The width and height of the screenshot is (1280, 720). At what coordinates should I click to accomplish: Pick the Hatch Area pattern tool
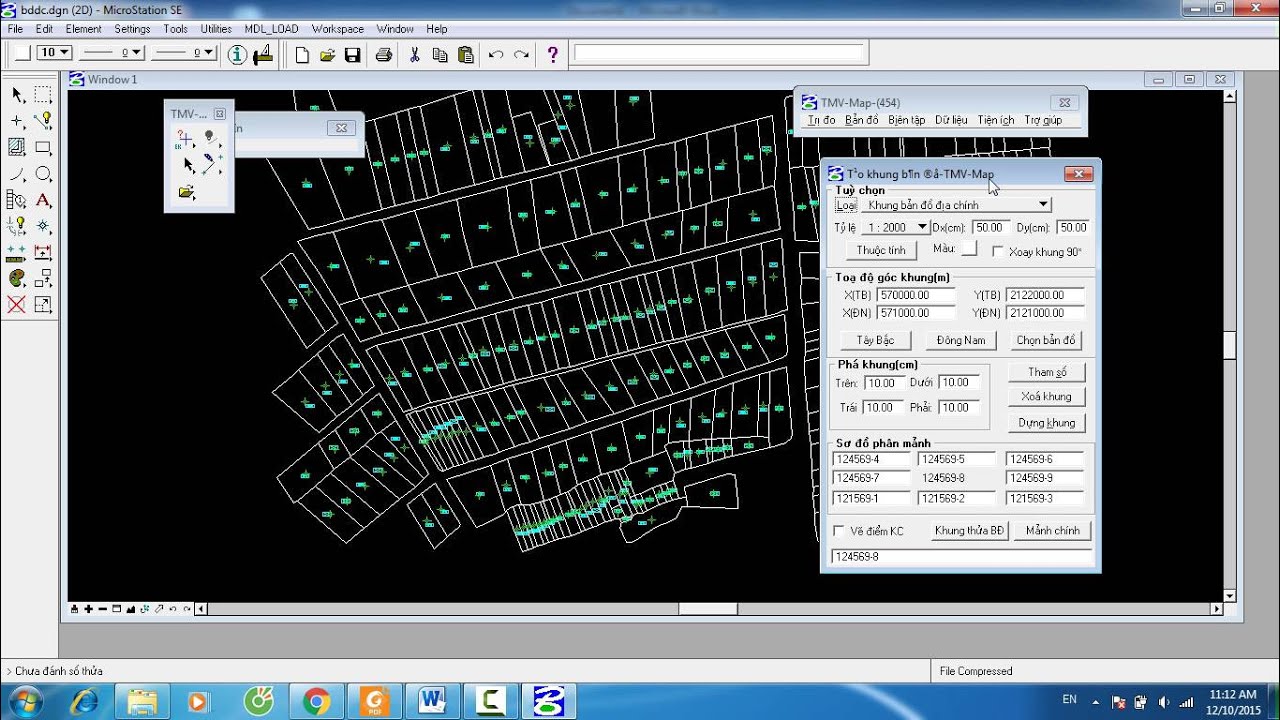point(17,147)
